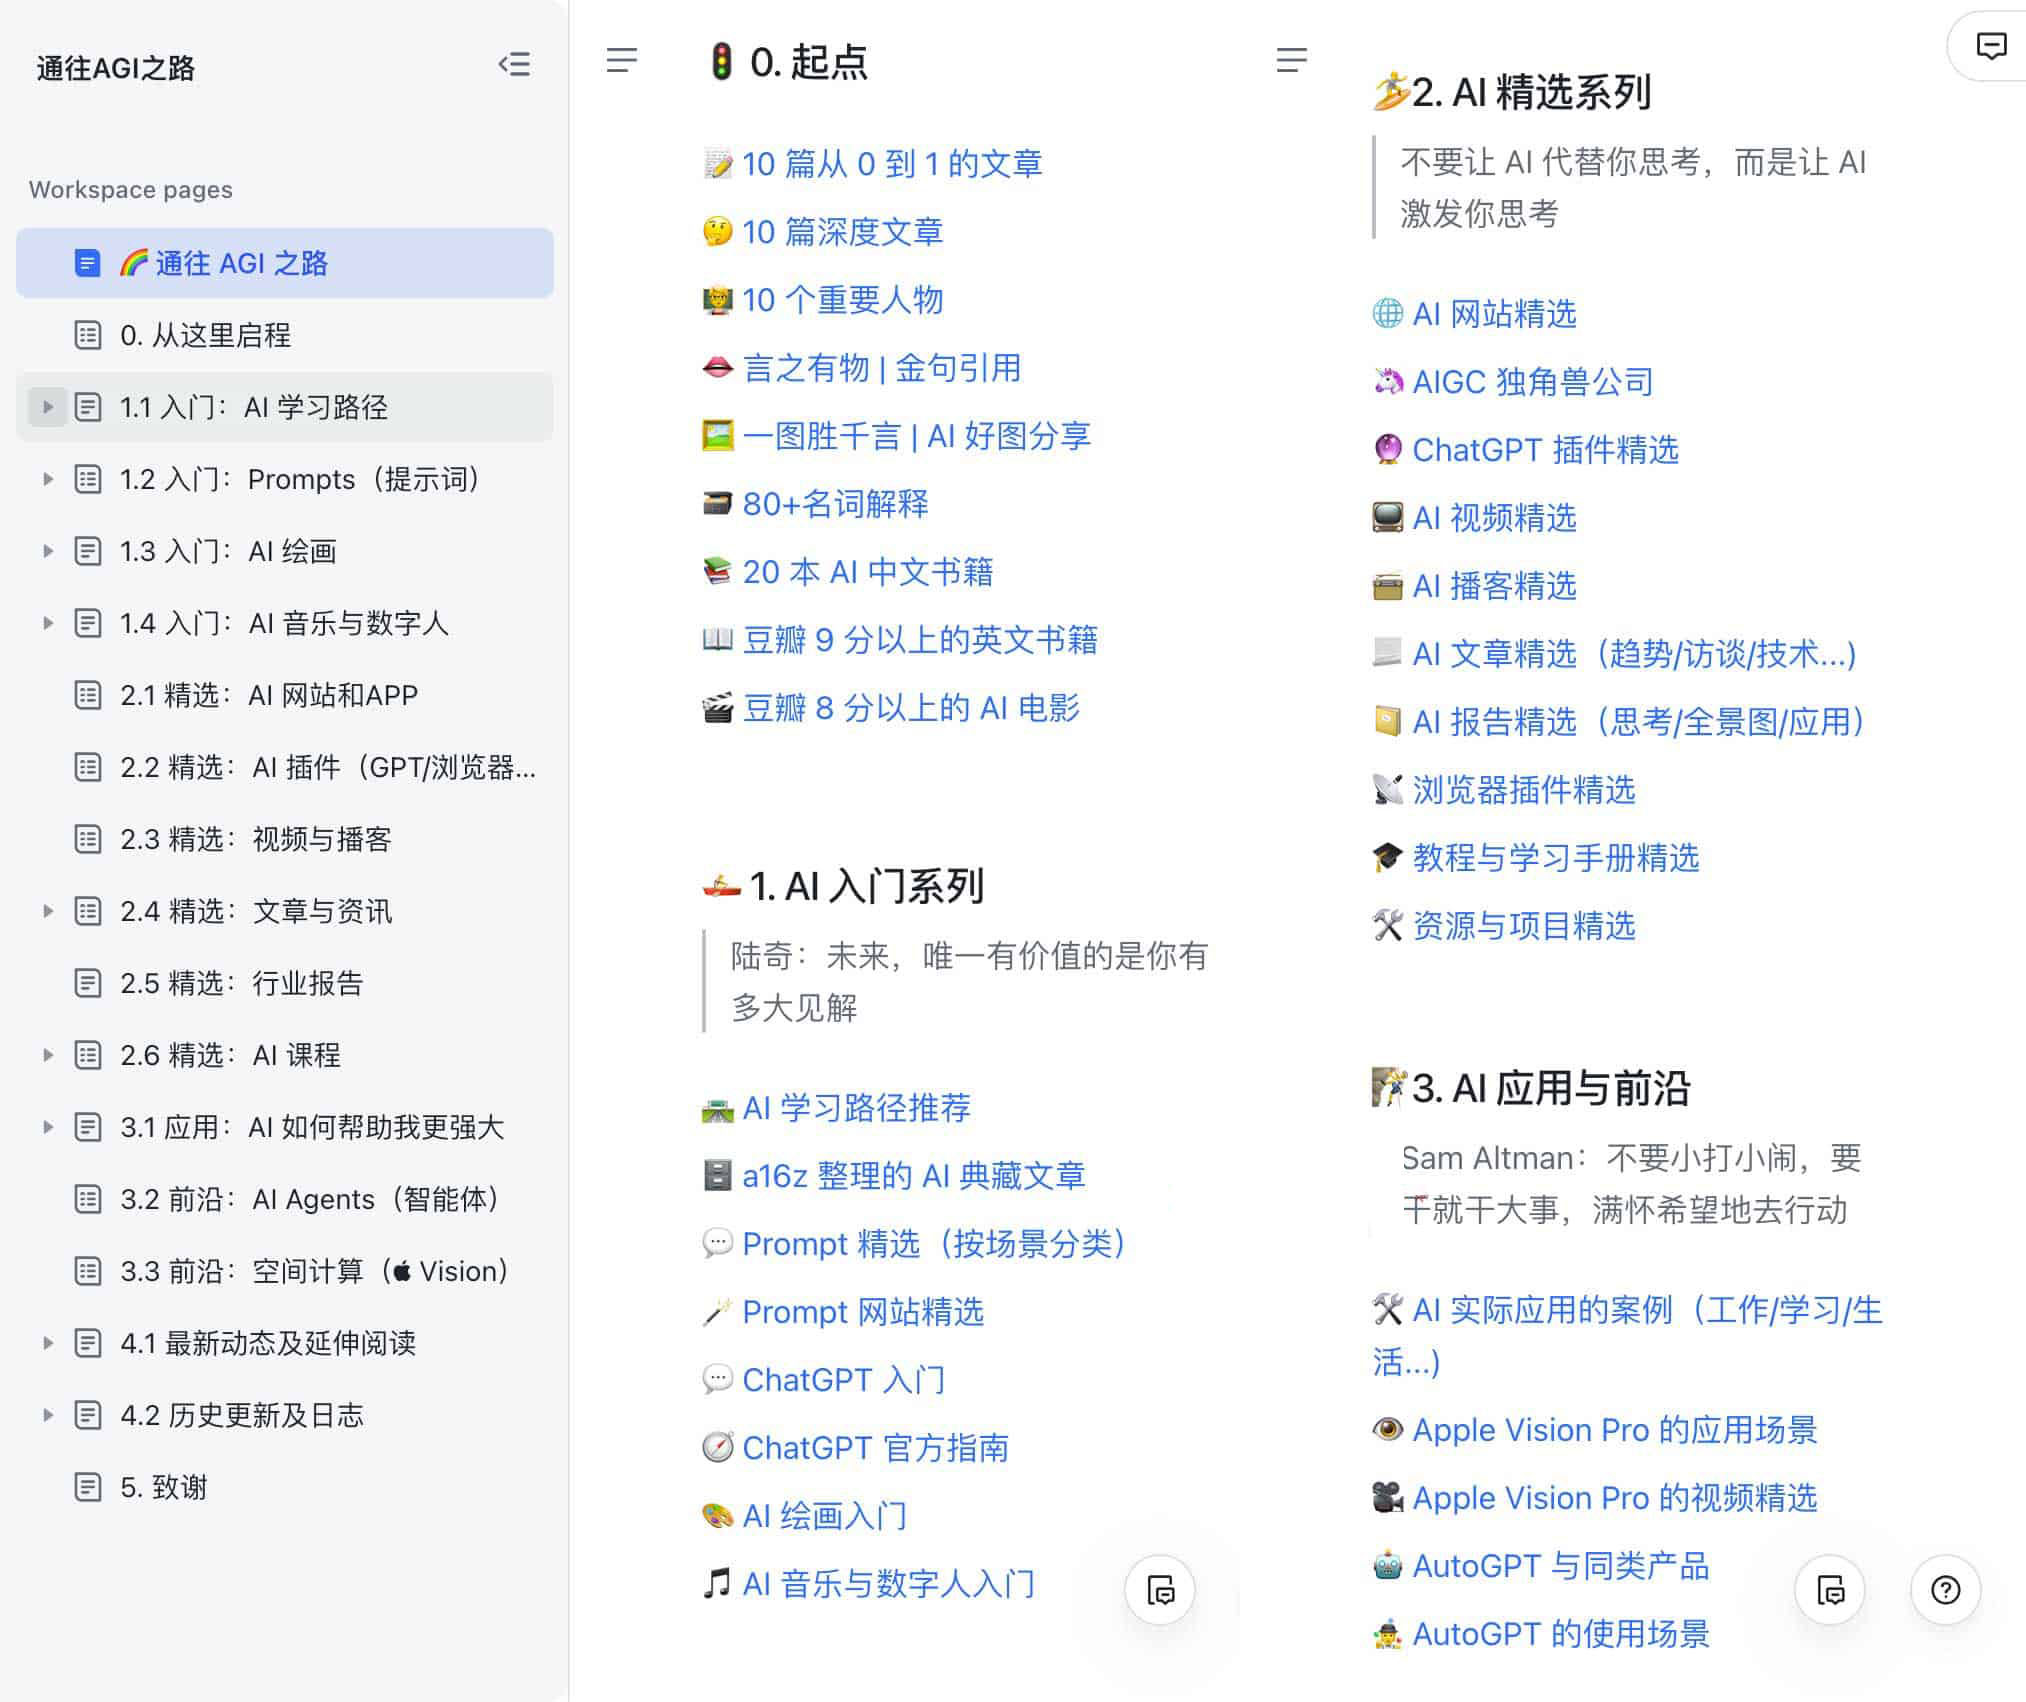Expand 1.1 入门：AI 学习路径 tree arrow
This screenshot has height=1702, width=2026.
click(x=47, y=407)
